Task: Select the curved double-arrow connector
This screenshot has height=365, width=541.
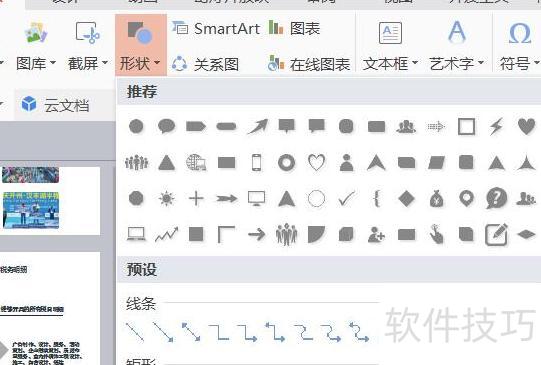Action: (359, 332)
